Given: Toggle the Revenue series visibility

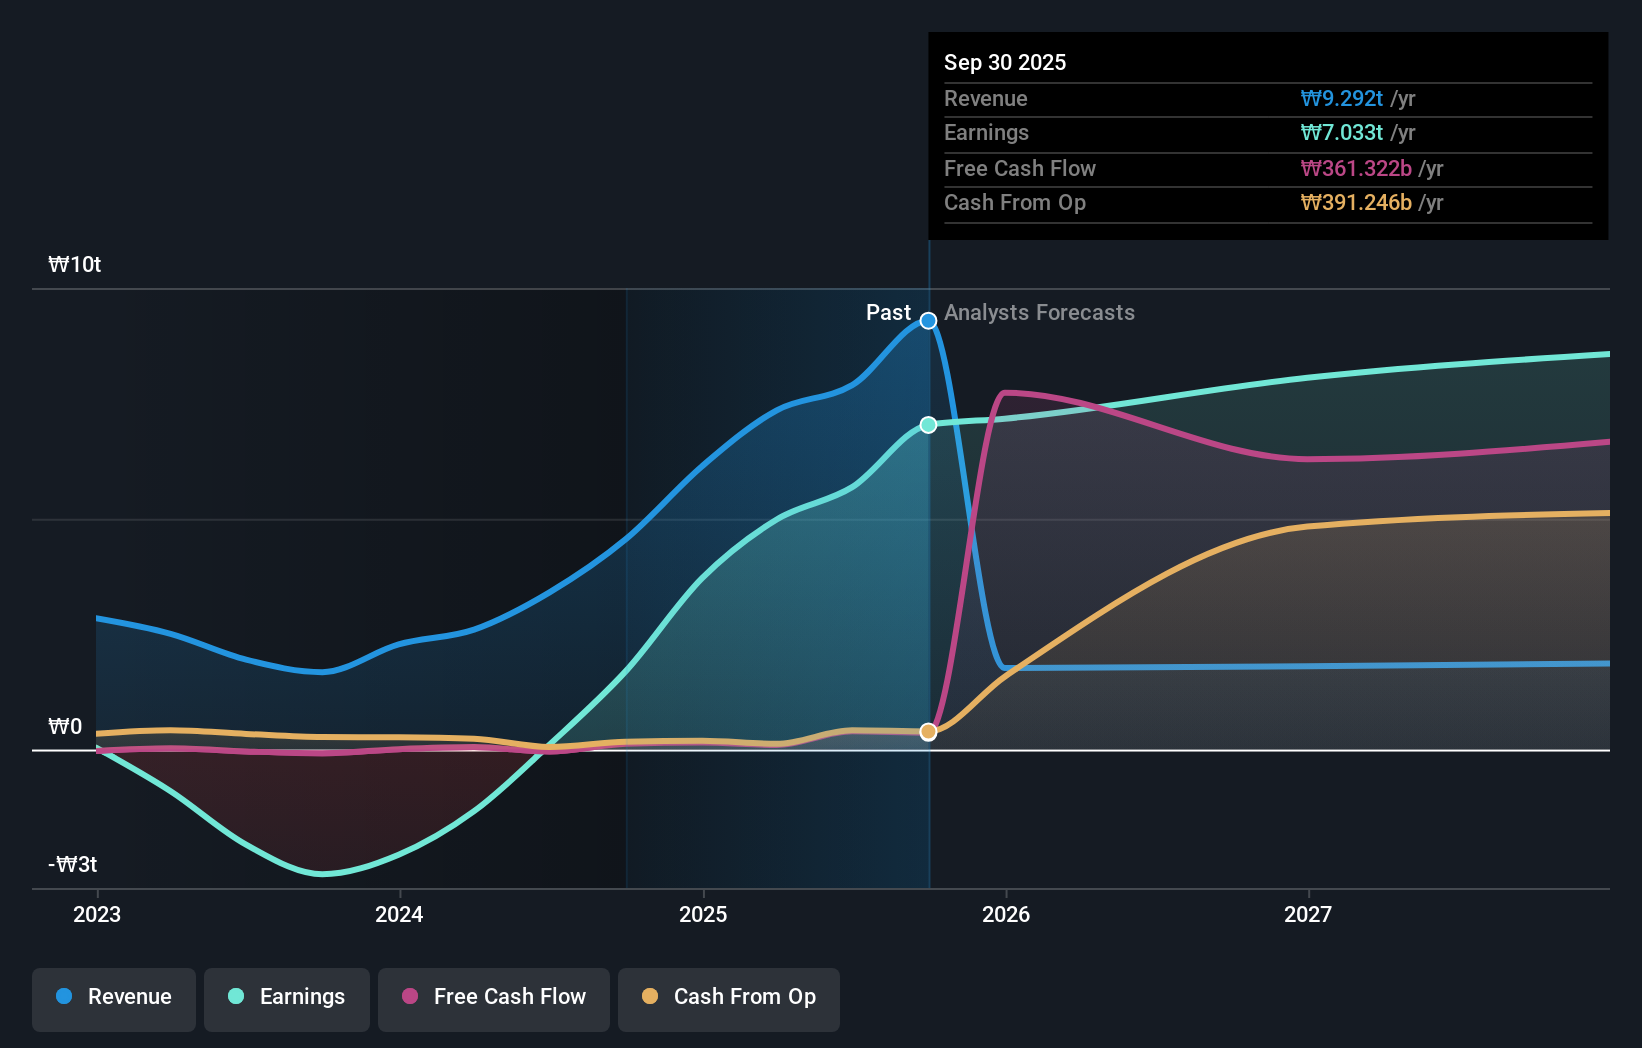Looking at the screenshot, I should tap(113, 997).
